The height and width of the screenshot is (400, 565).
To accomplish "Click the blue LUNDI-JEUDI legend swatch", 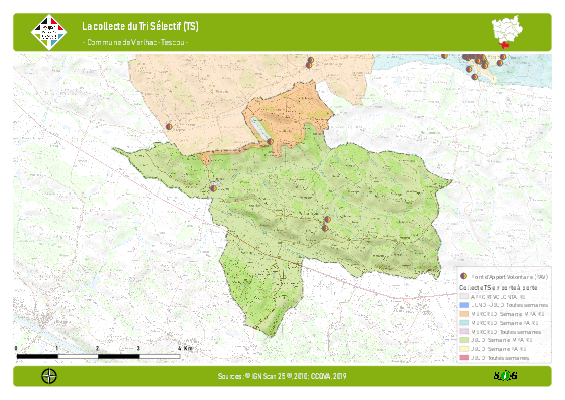I will click(x=464, y=305).
